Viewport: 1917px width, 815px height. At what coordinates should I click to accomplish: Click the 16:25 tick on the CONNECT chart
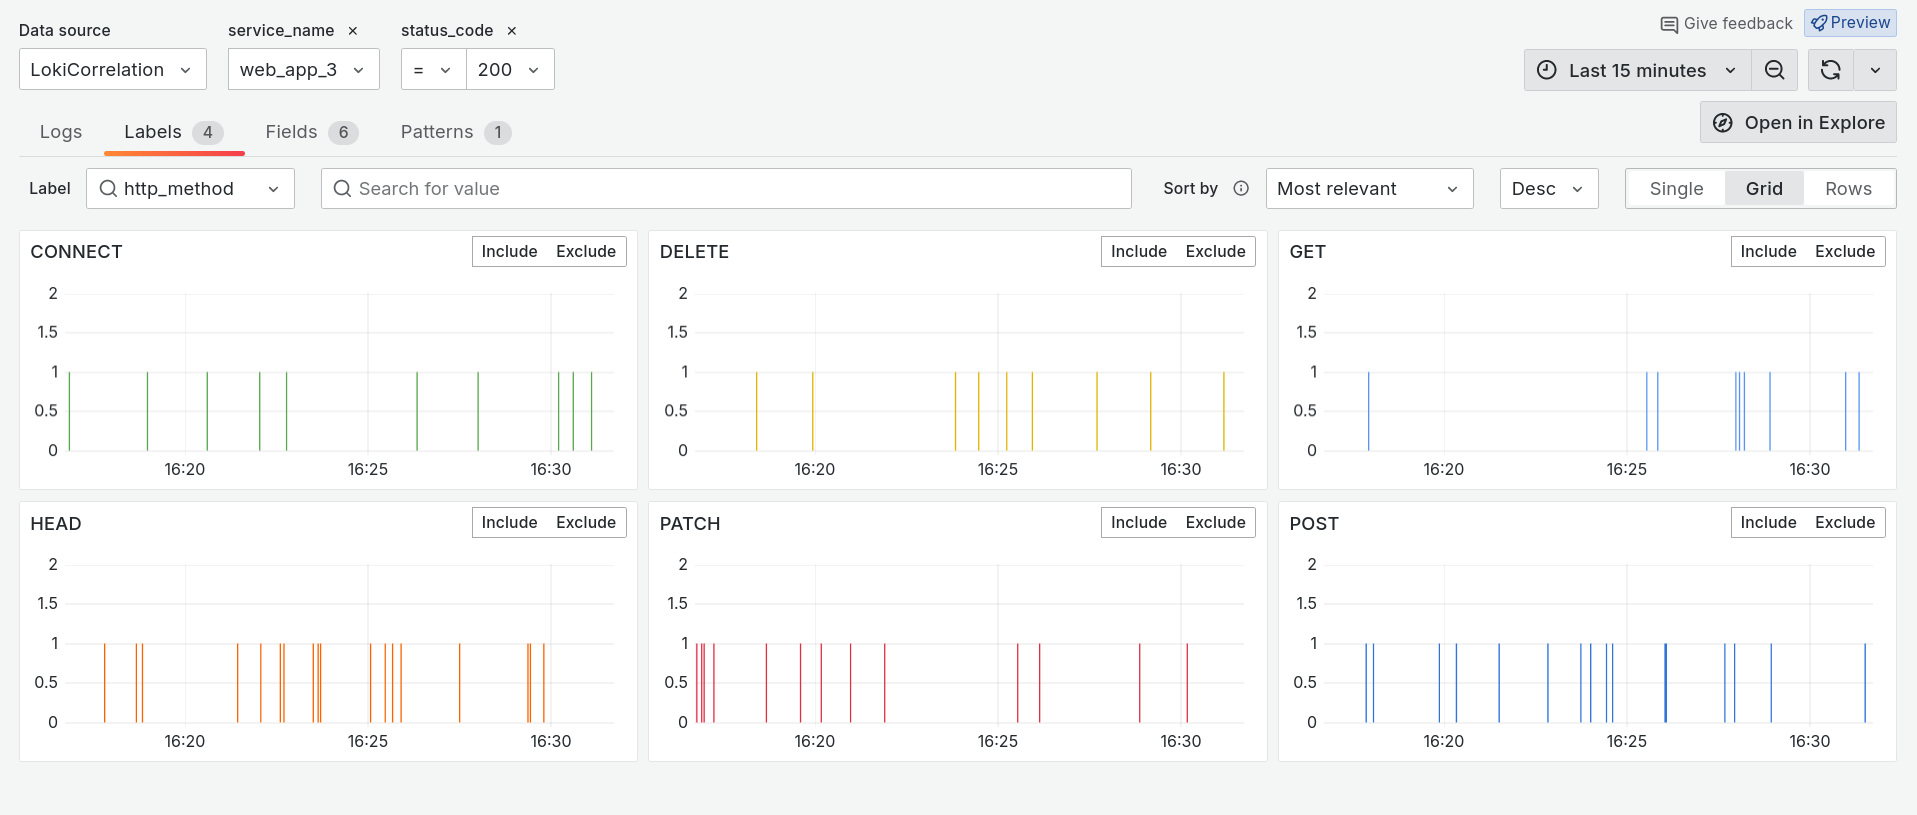click(368, 469)
